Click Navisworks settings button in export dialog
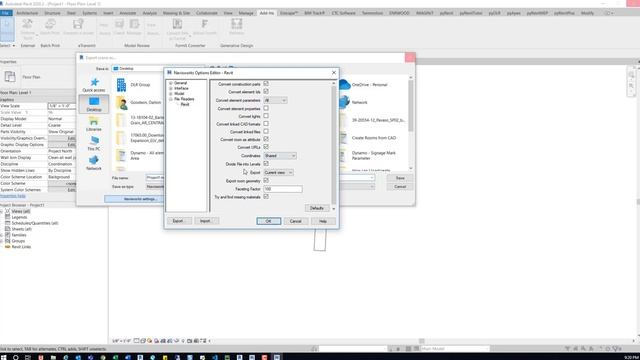This screenshot has width=640, height=360. (135, 199)
